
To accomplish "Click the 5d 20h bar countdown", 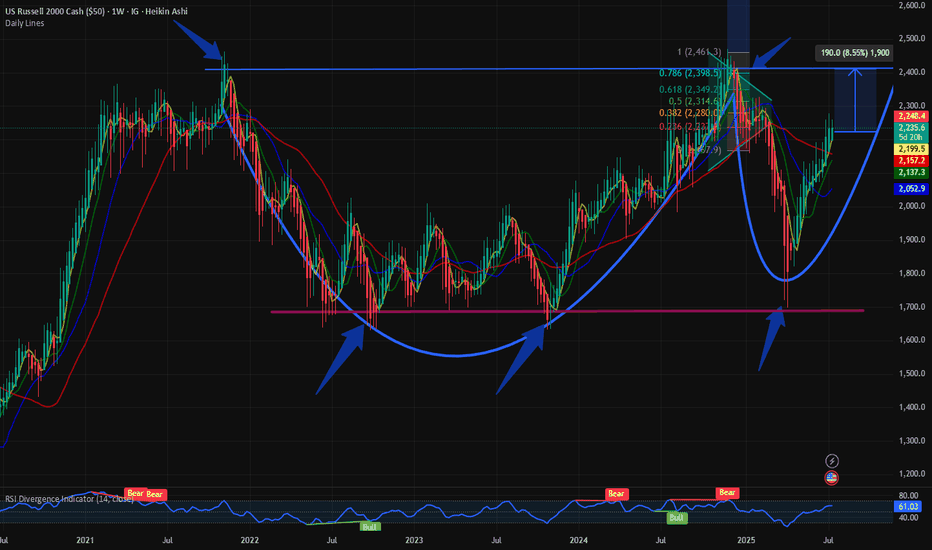I will click(911, 137).
